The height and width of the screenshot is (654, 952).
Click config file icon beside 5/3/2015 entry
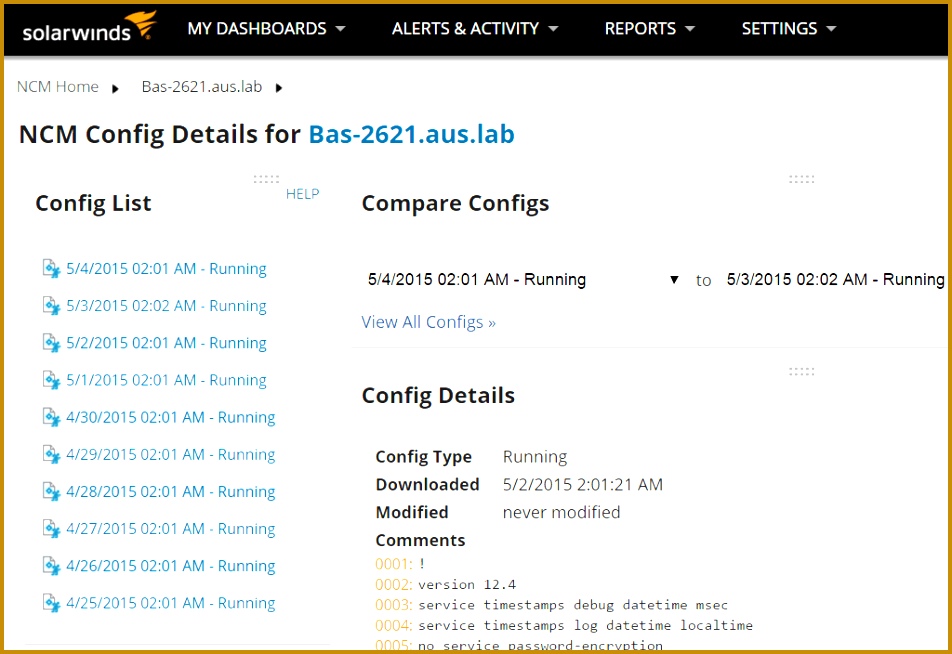click(x=51, y=305)
